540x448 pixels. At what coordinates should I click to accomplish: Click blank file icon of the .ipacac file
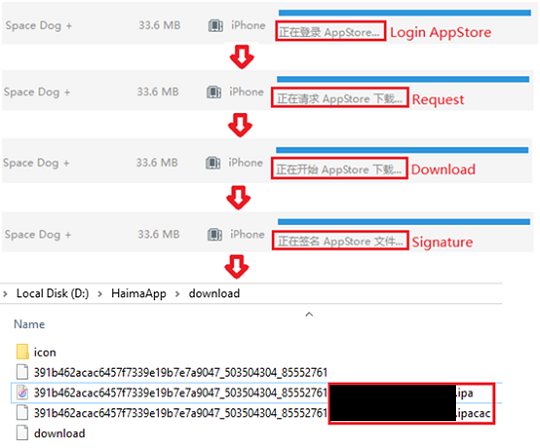[x=22, y=413]
